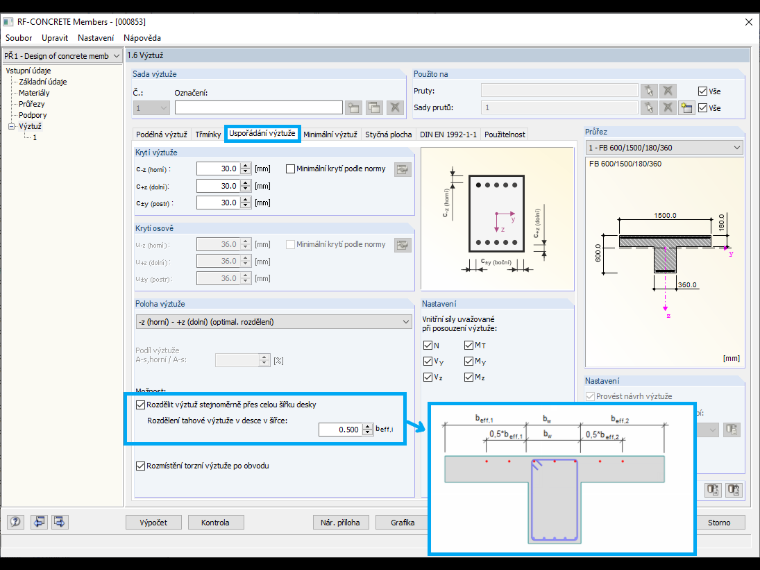
Task: Switch to Styčná plocha tab
Action: 388,134
